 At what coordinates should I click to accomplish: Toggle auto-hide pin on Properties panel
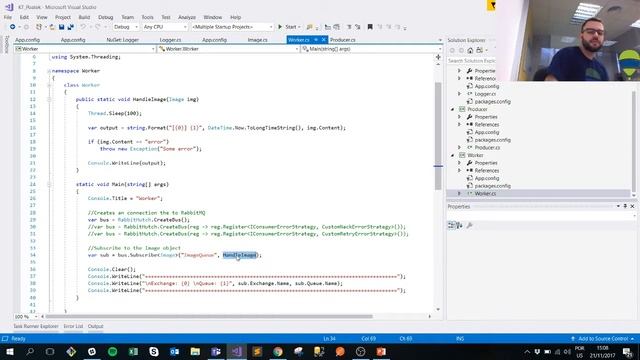[x=625, y=207]
